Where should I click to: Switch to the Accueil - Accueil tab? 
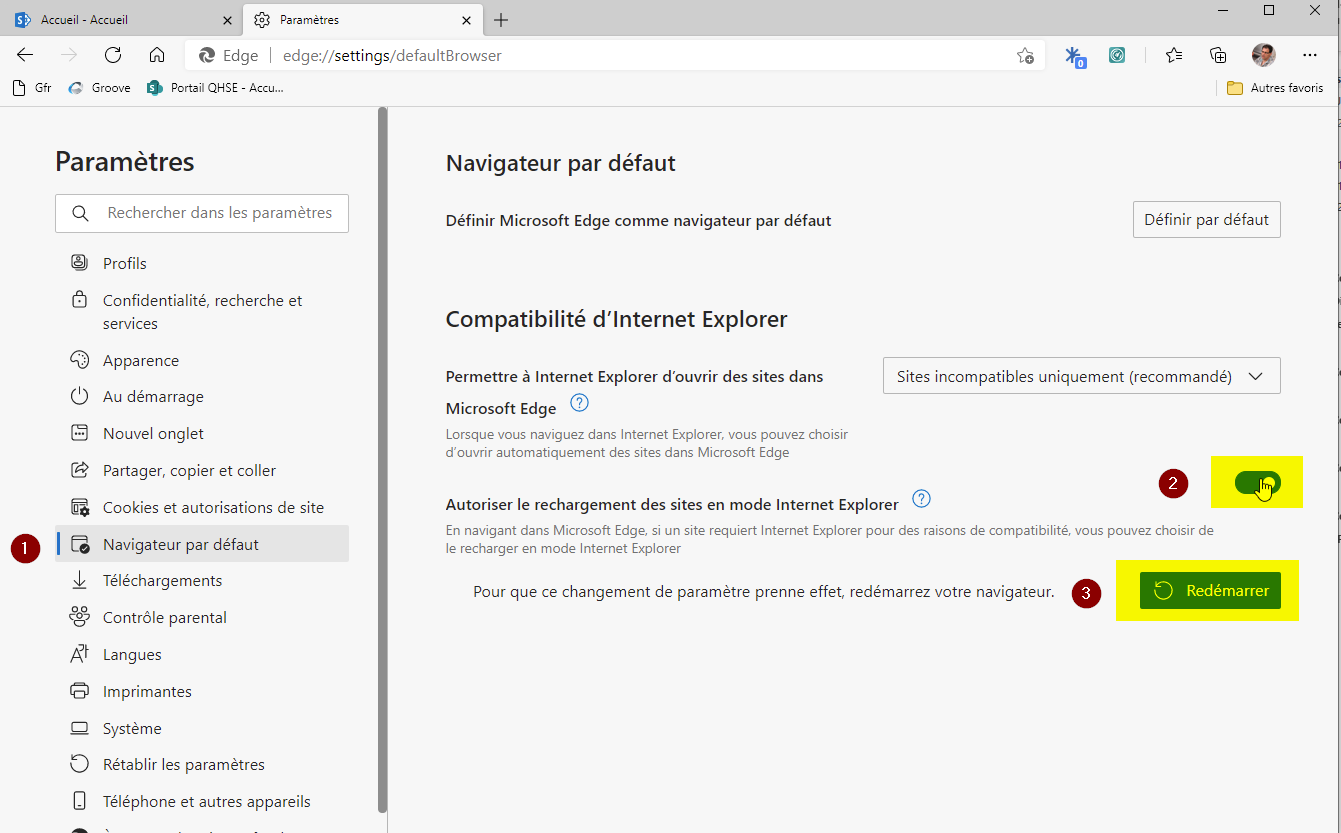pyautogui.click(x=122, y=20)
